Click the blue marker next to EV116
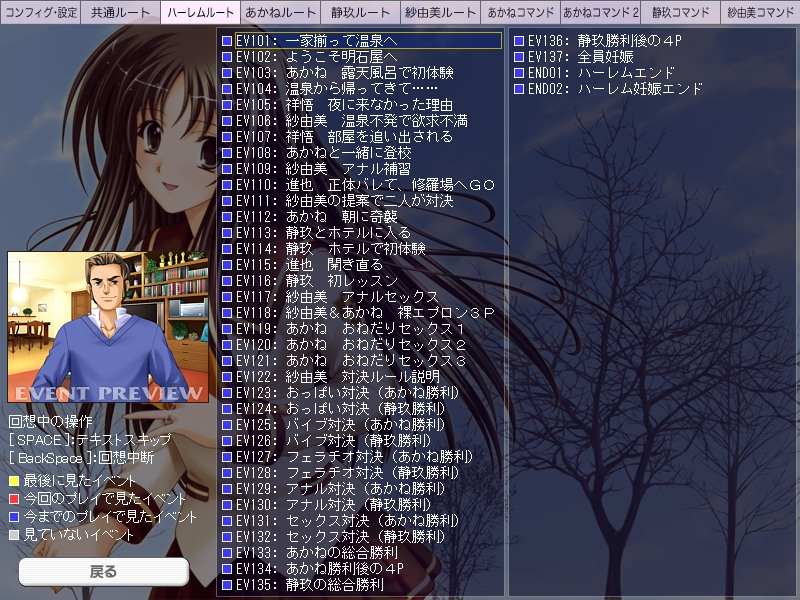 click(x=227, y=281)
